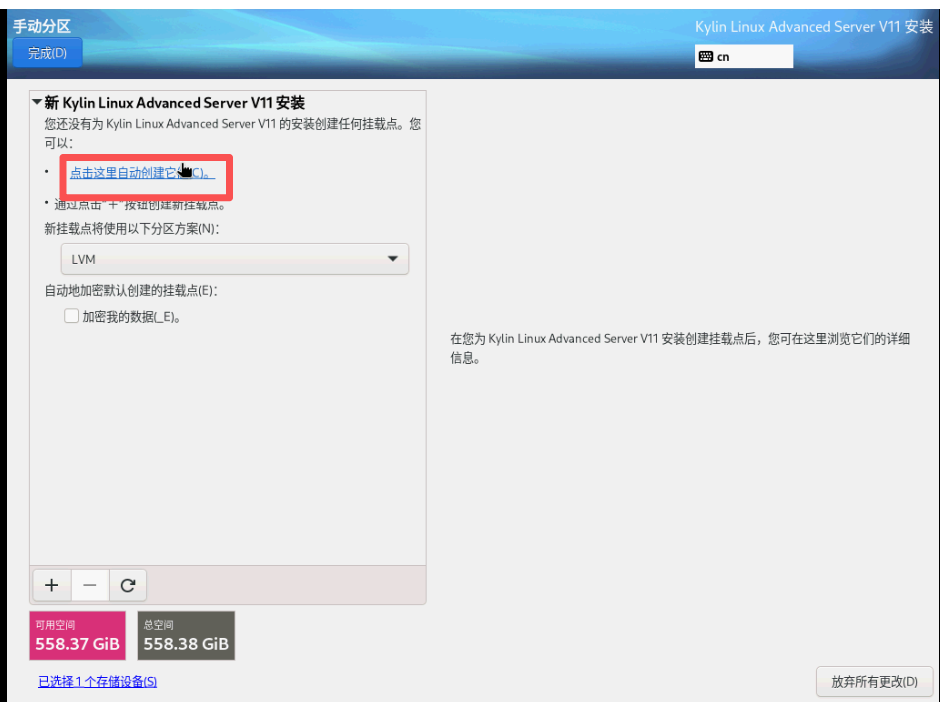Screen dimensions: 940x702
Task: Click the reload storage configuration icon
Action: coord(127,585)
